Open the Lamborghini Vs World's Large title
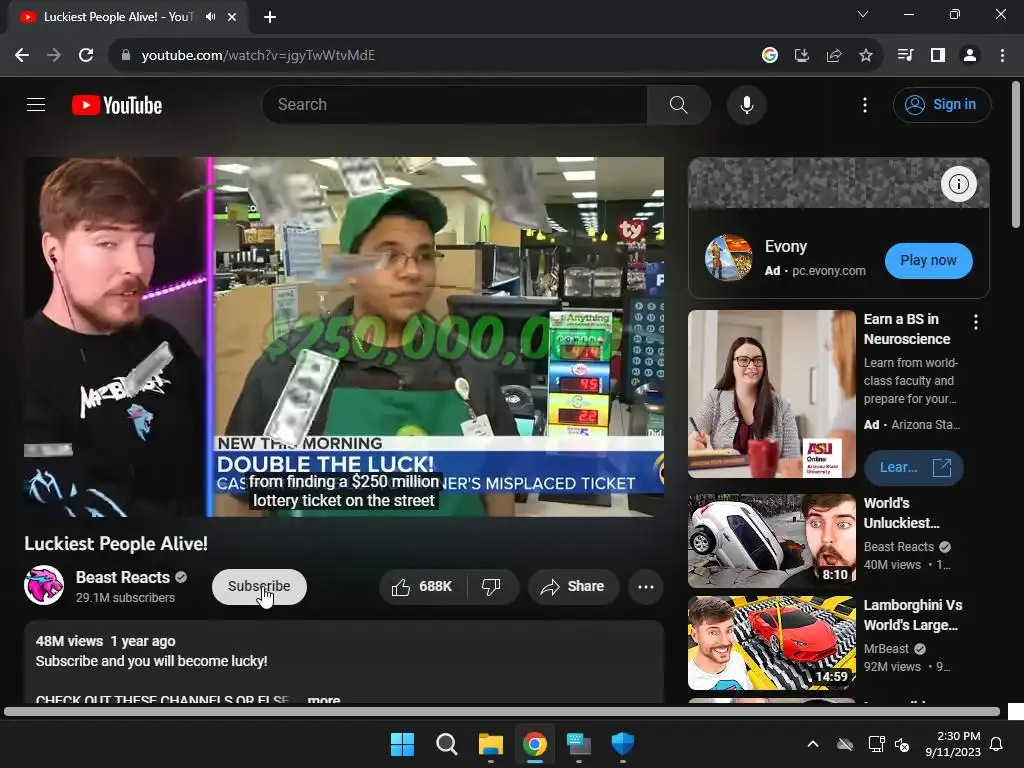1024x768 pixels. [912, 615]
